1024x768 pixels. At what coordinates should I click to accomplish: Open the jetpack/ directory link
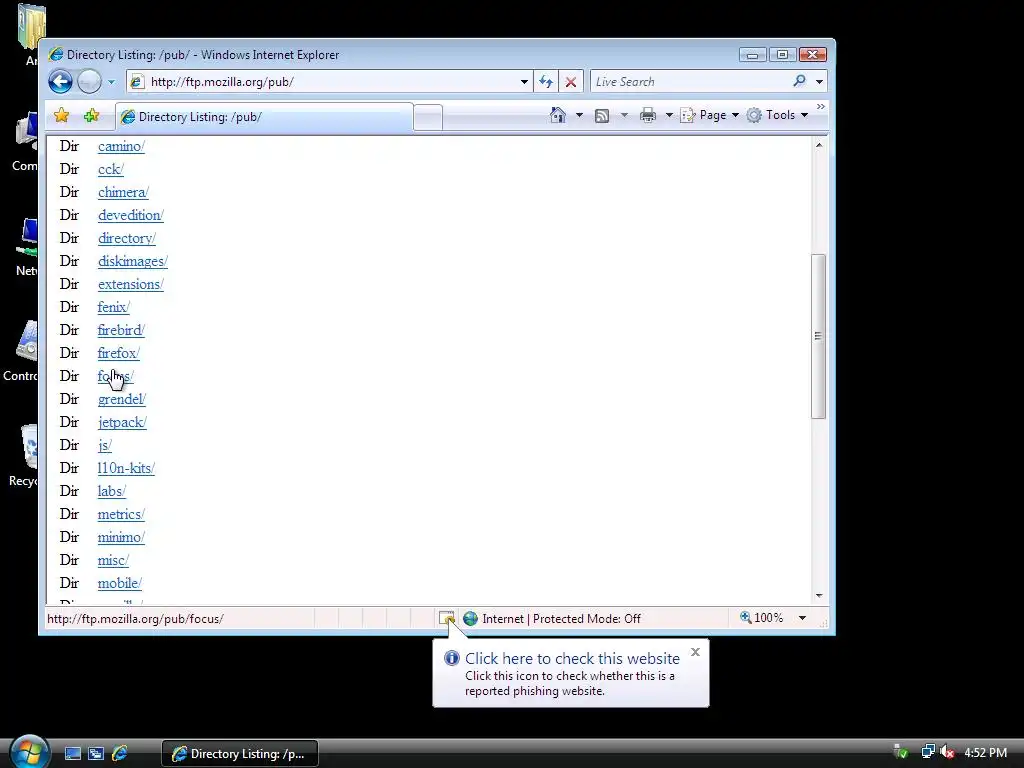(x=122, y=423)
